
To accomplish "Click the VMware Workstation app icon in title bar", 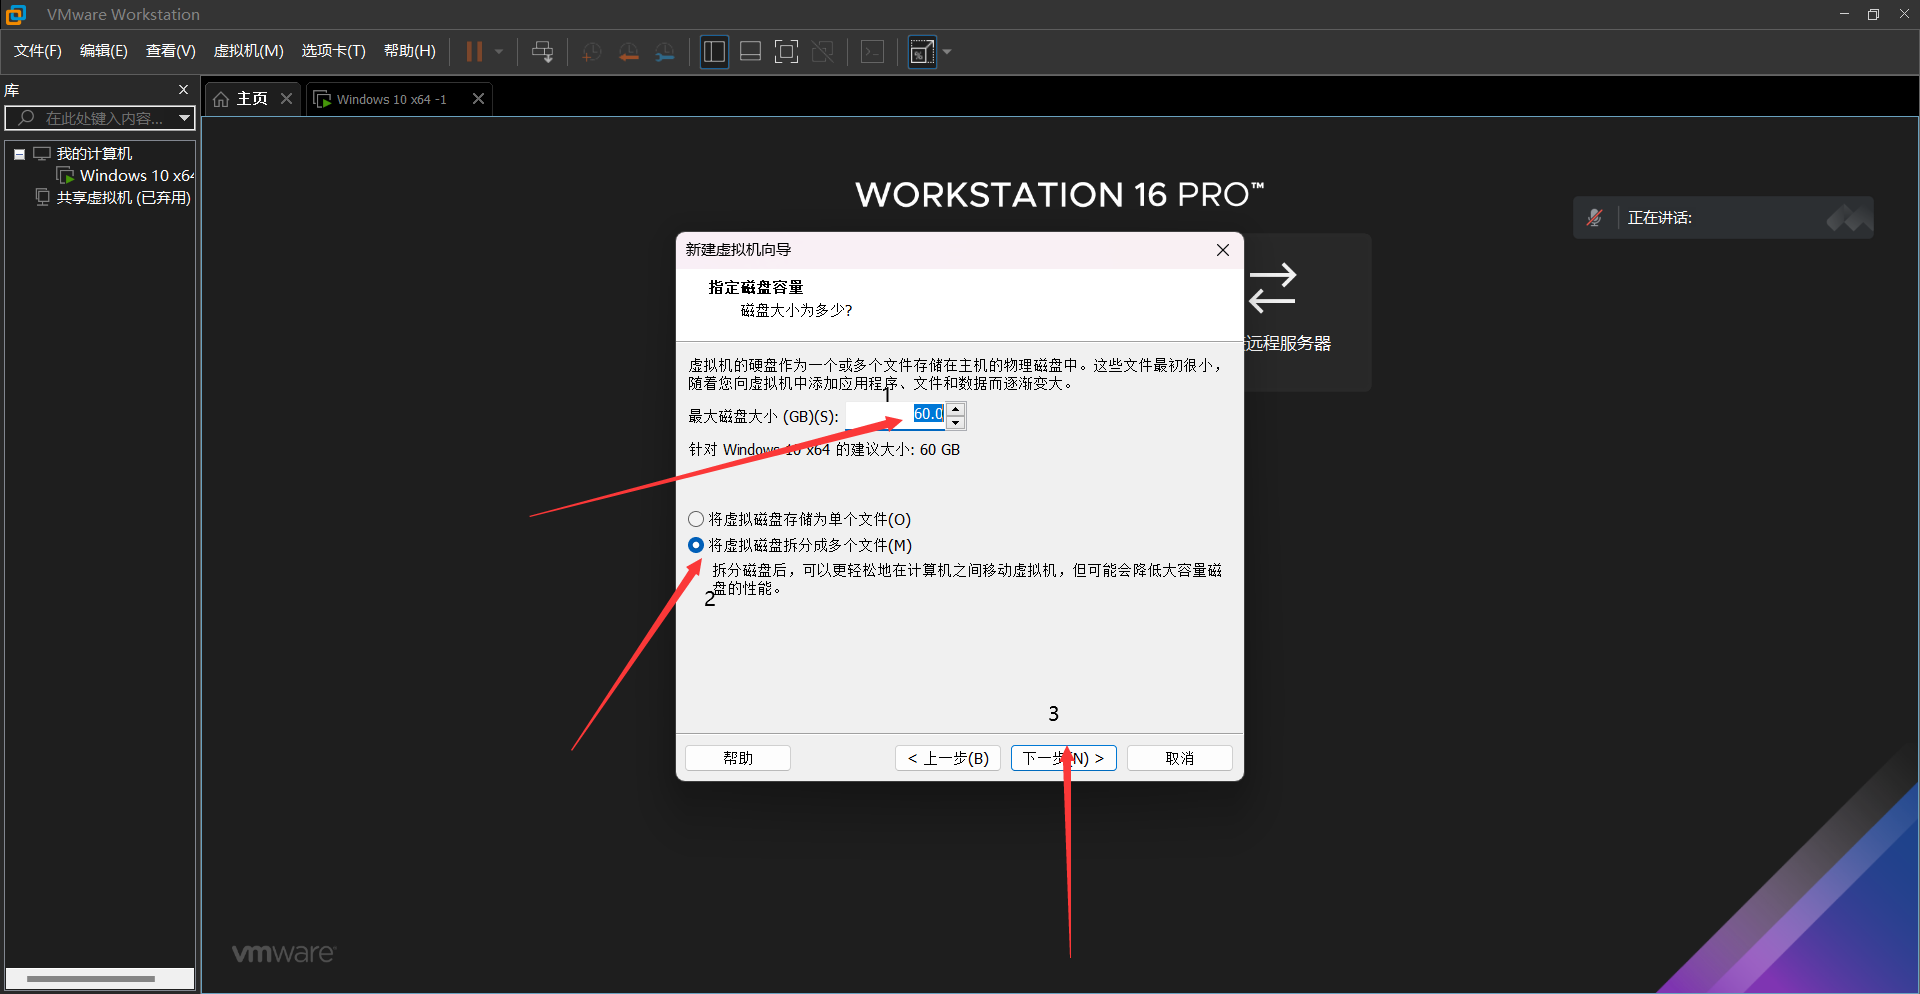I will point(16,14).
